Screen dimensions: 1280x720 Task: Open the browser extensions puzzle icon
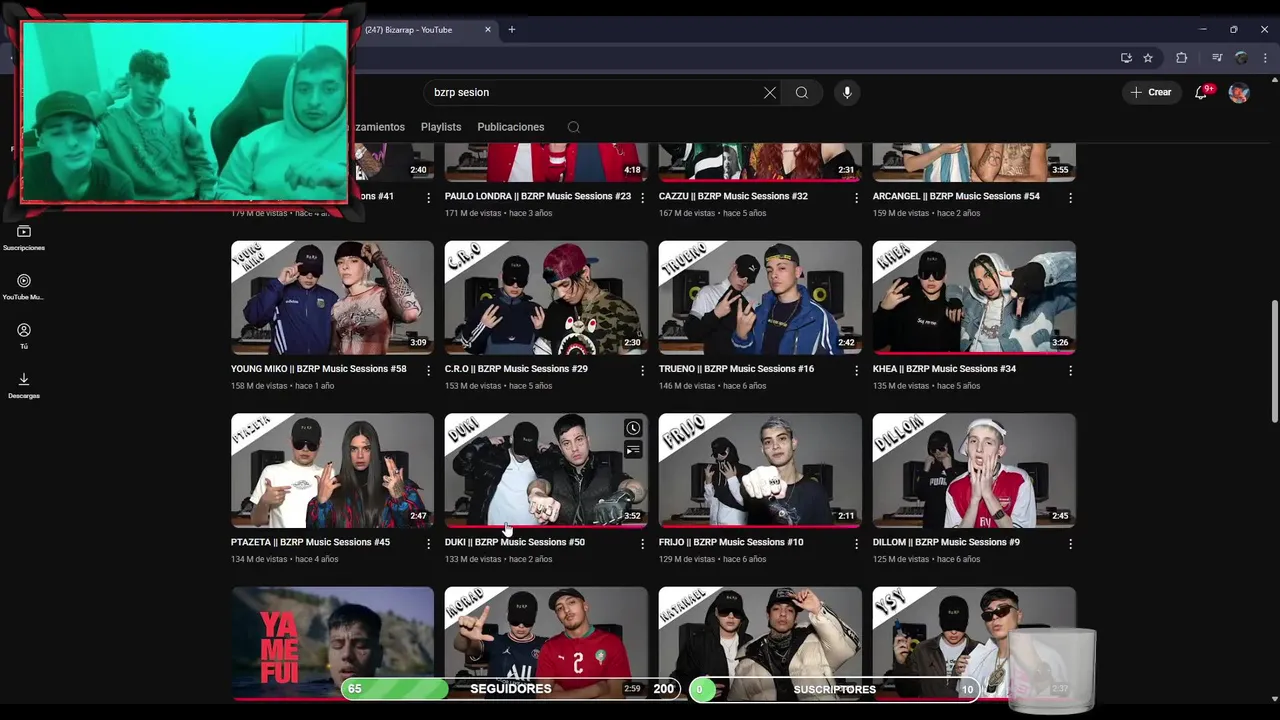[1181, 58]
